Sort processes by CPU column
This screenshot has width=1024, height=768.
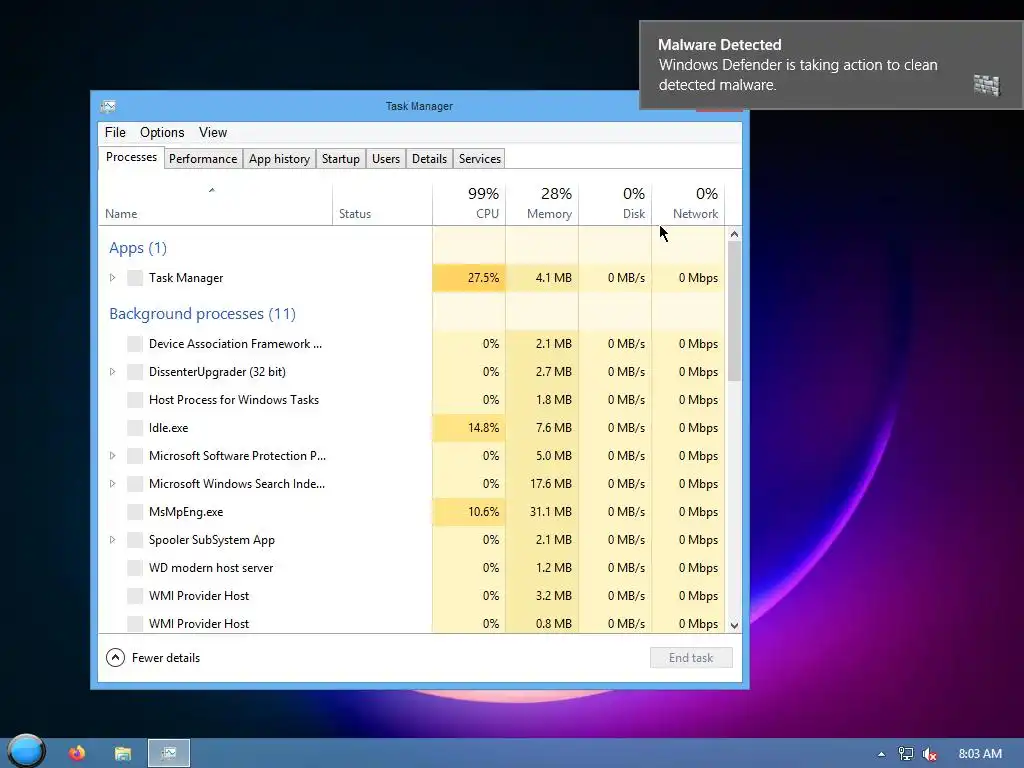coord(469,204)
